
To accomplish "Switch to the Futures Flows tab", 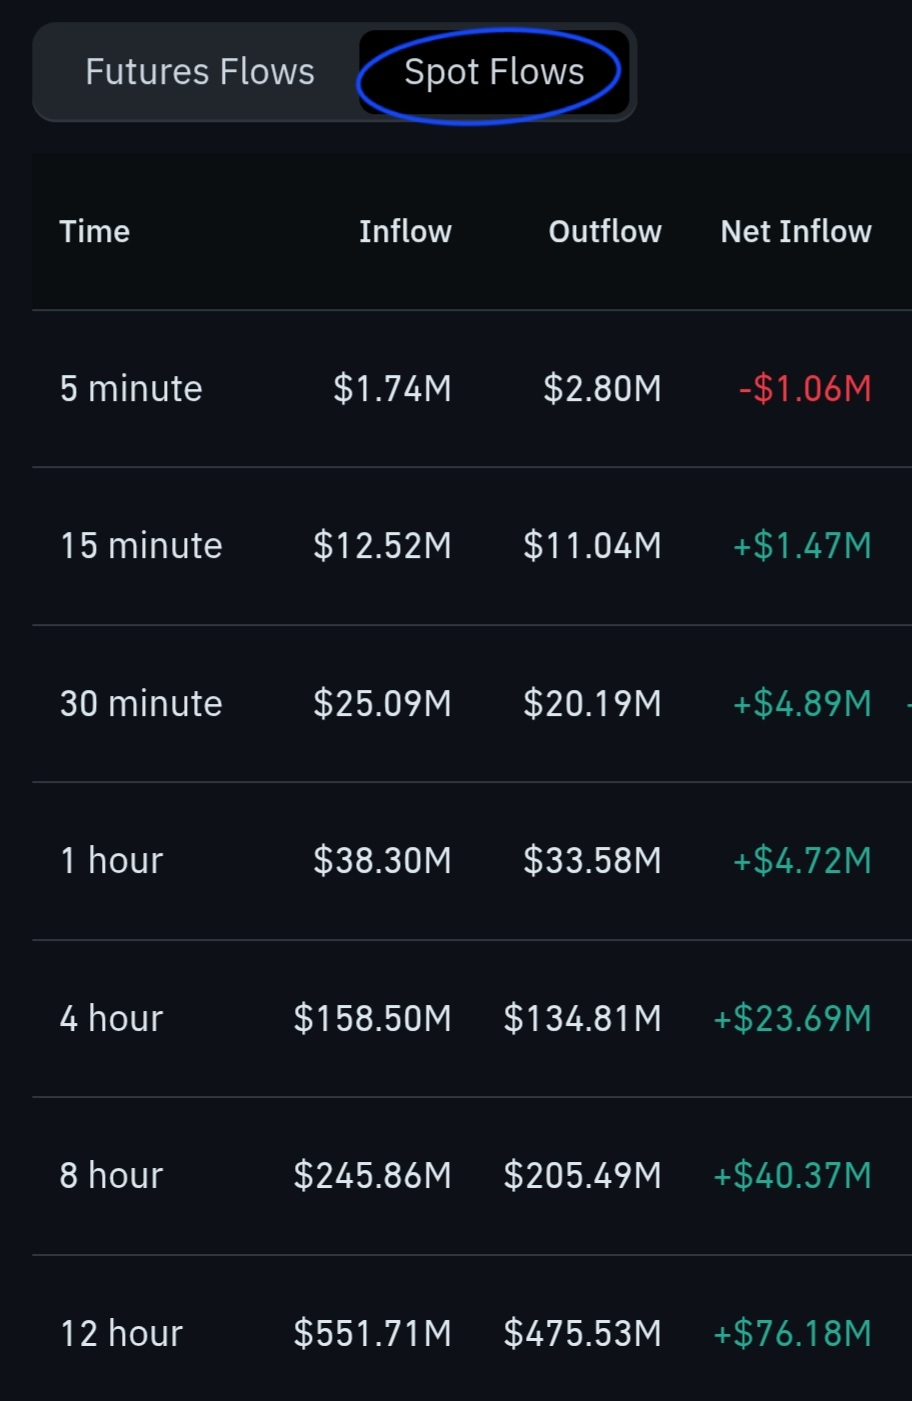I will (199, 72).
